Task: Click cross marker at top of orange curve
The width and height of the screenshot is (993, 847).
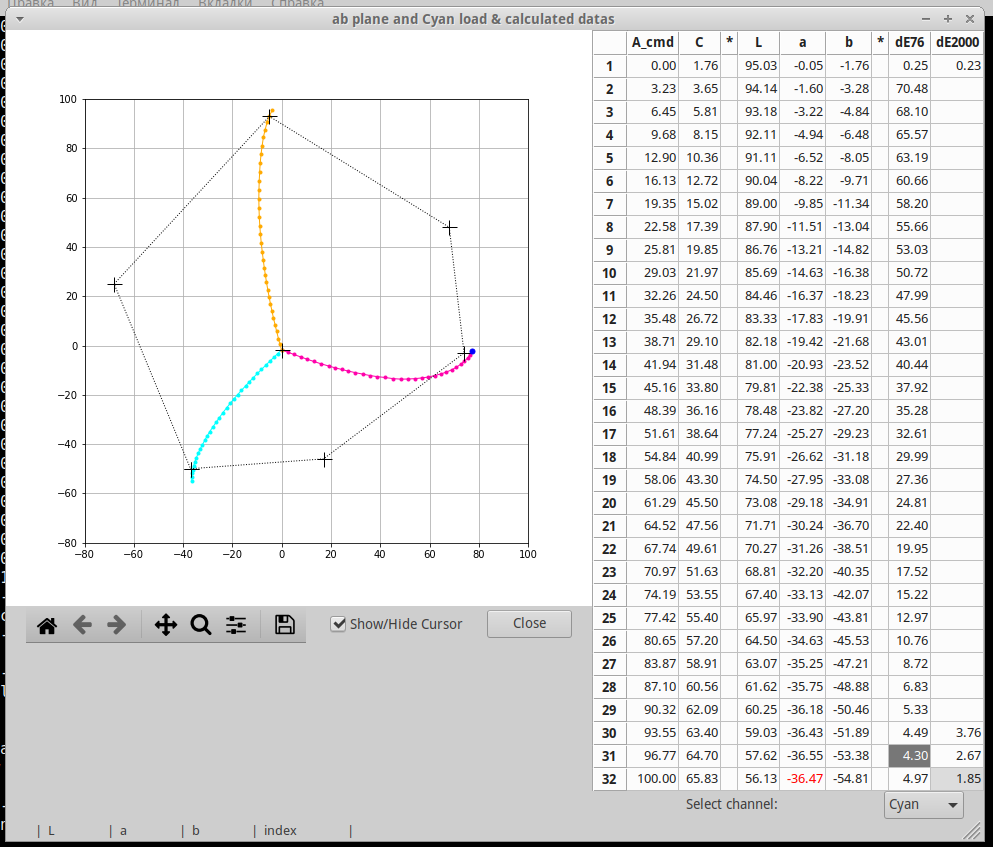Action: tap(269, 117)
